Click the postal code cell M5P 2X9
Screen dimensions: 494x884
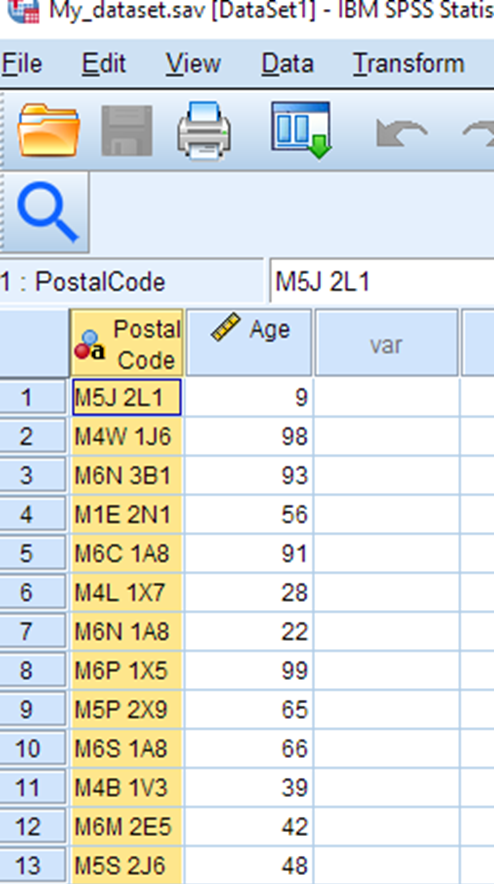127,709
